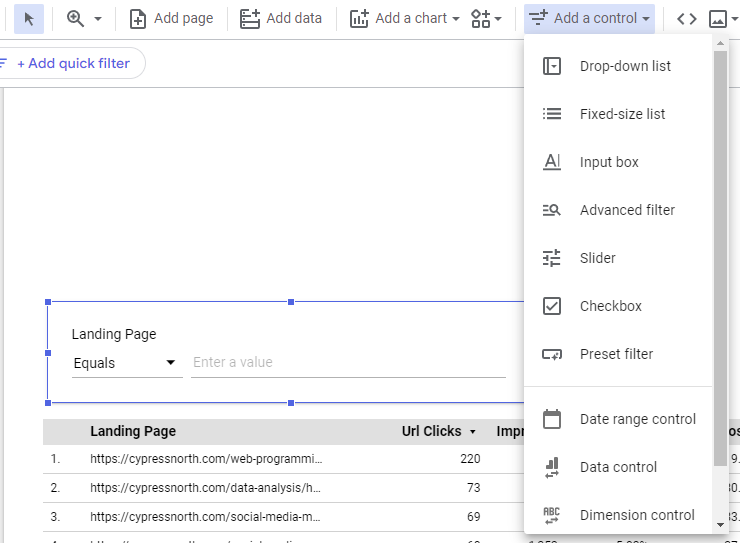Click the Data control chart icon
This screenshot has height=543, width=740.
pos(552,468)
